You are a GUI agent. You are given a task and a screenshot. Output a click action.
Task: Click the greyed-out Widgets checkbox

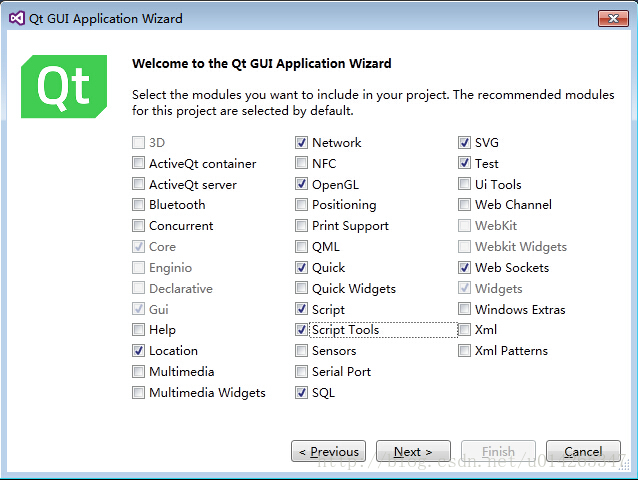(464, 288)
